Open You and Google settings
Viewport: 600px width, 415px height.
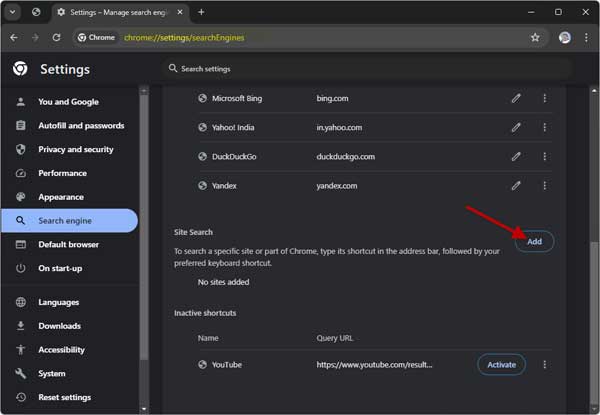(x=69, y=102)
